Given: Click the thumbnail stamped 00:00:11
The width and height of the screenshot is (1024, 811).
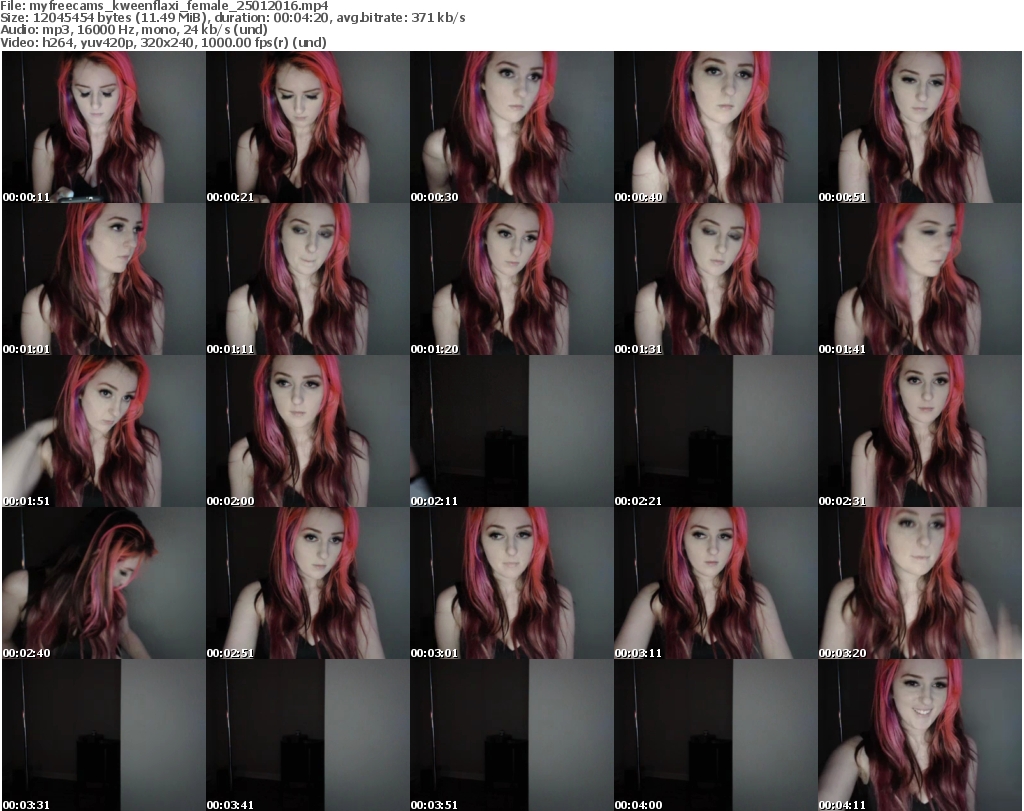Looking at the screenshot, I should coord(104,127).
